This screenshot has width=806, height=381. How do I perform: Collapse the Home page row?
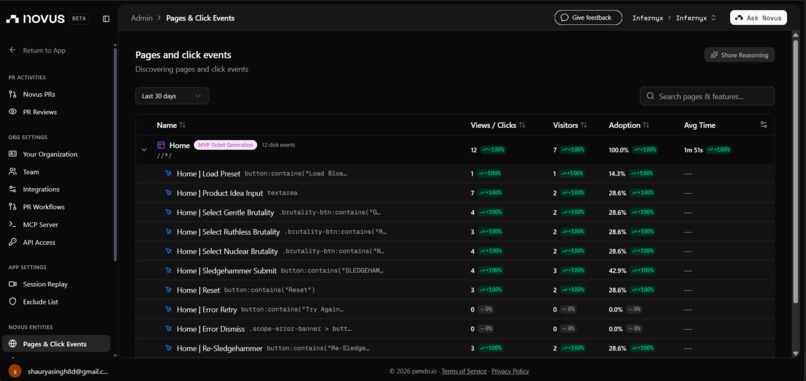point(144,150)
